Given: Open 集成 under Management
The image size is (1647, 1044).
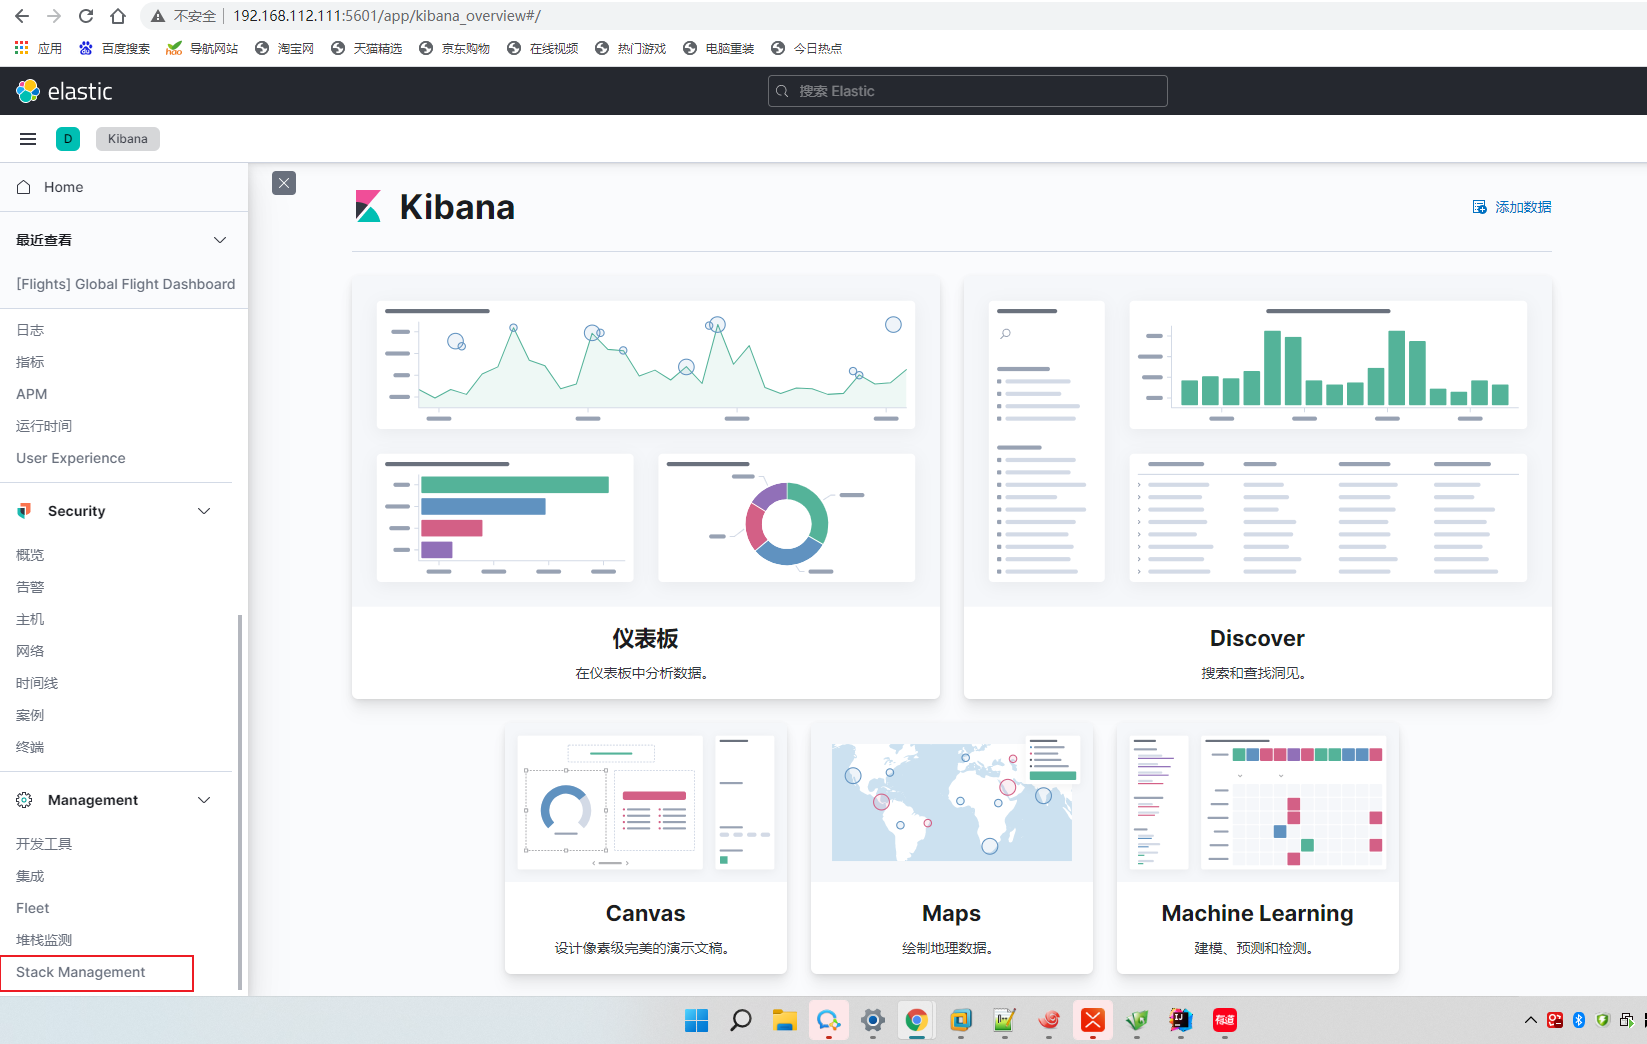Looking at the screenshot, I should 30,876.
